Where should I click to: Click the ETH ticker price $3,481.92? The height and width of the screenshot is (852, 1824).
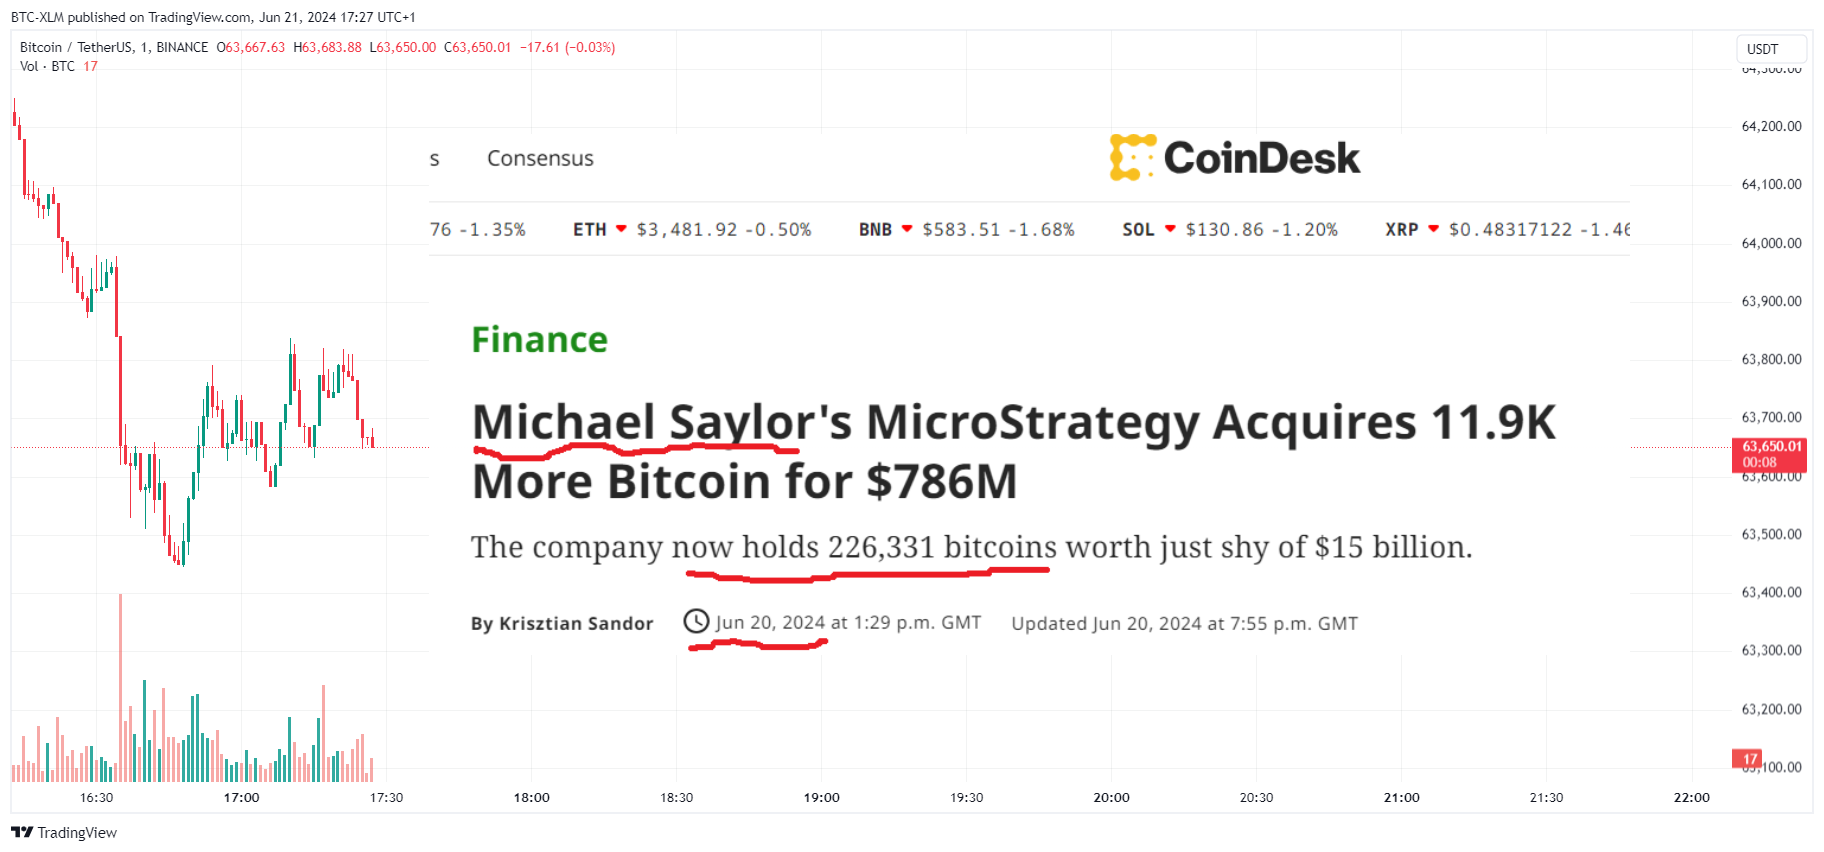[687, 229]
